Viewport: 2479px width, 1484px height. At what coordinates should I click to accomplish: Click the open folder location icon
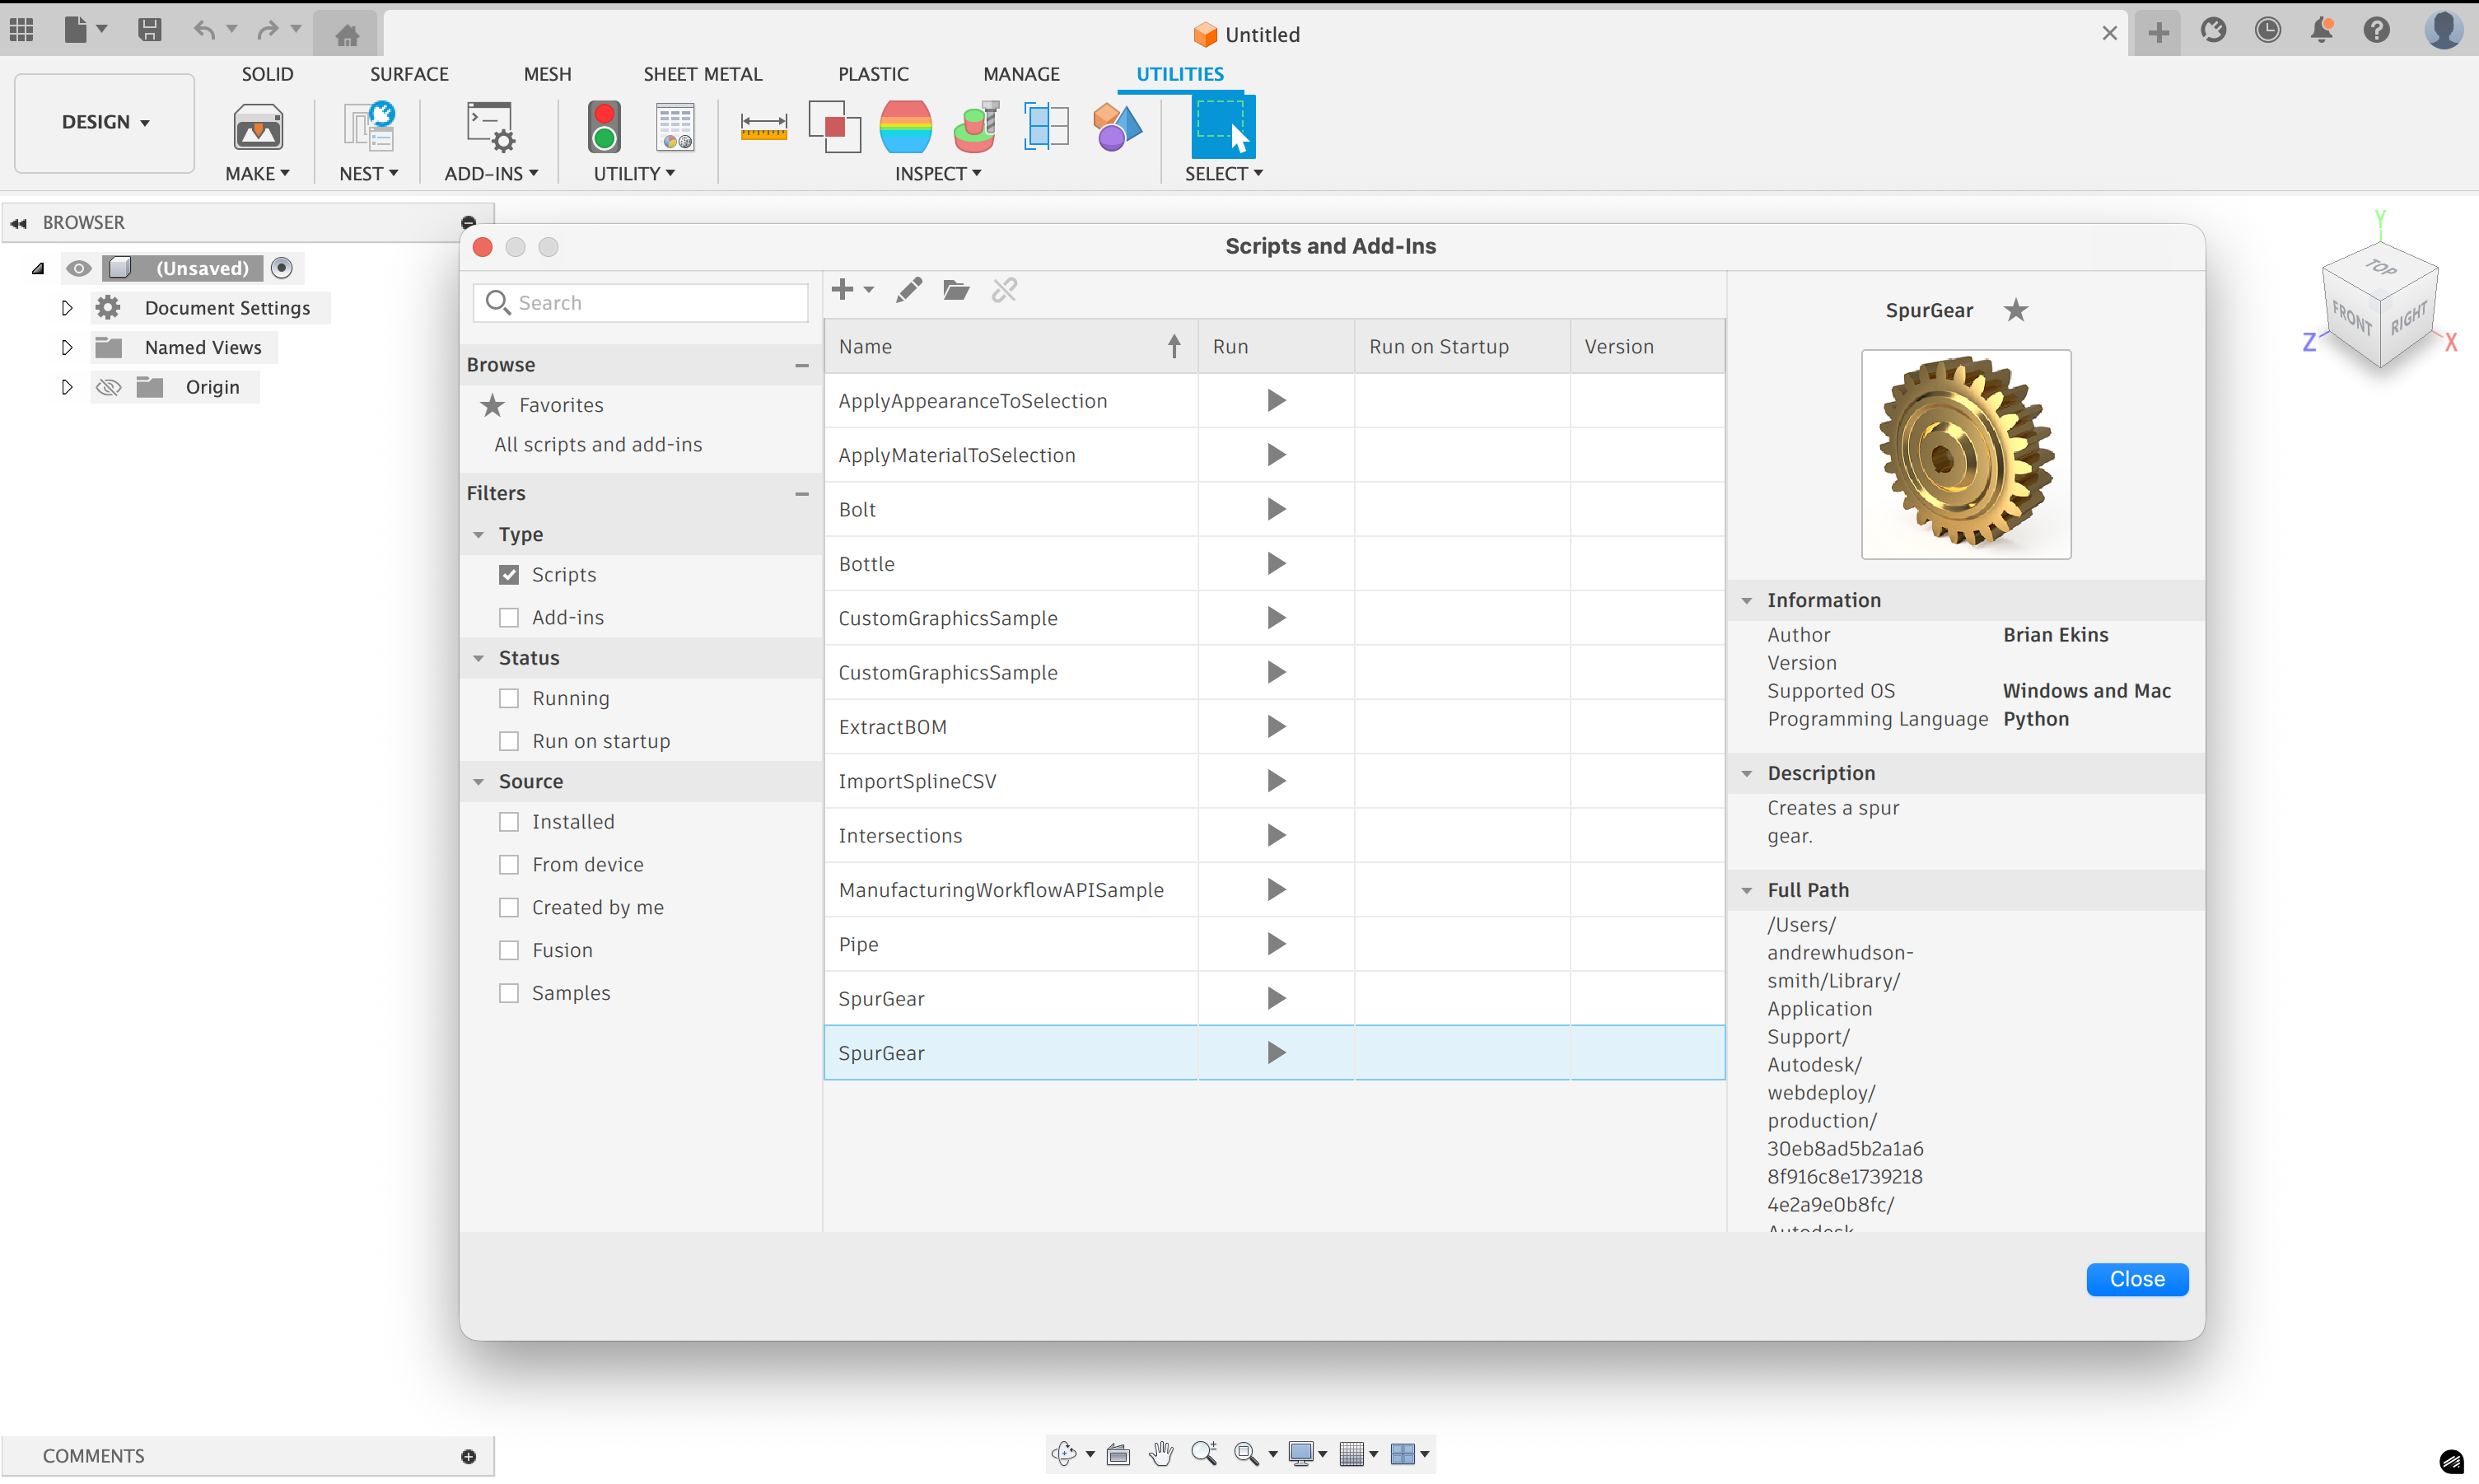point(956,290)
